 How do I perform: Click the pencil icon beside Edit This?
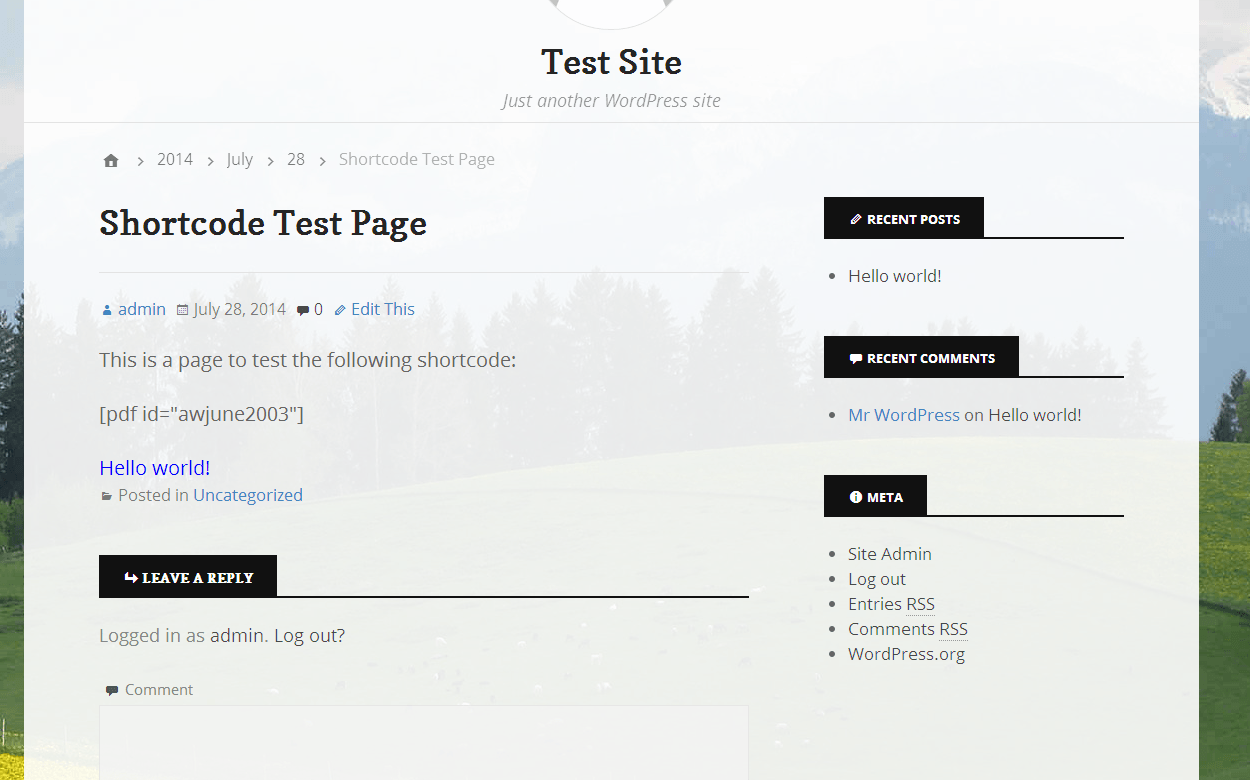[x=340, y=310]
